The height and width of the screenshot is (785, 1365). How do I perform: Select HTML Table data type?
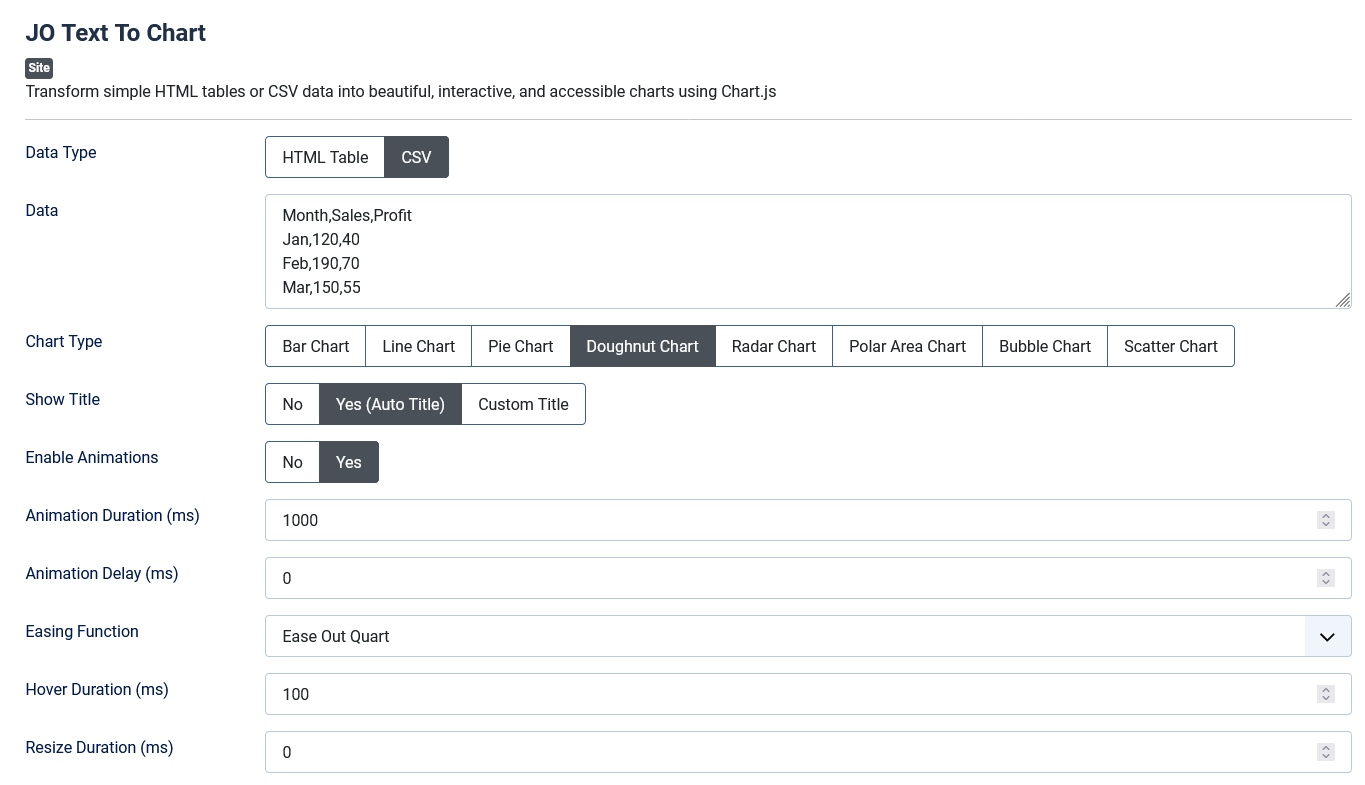(x=325, y=157)
